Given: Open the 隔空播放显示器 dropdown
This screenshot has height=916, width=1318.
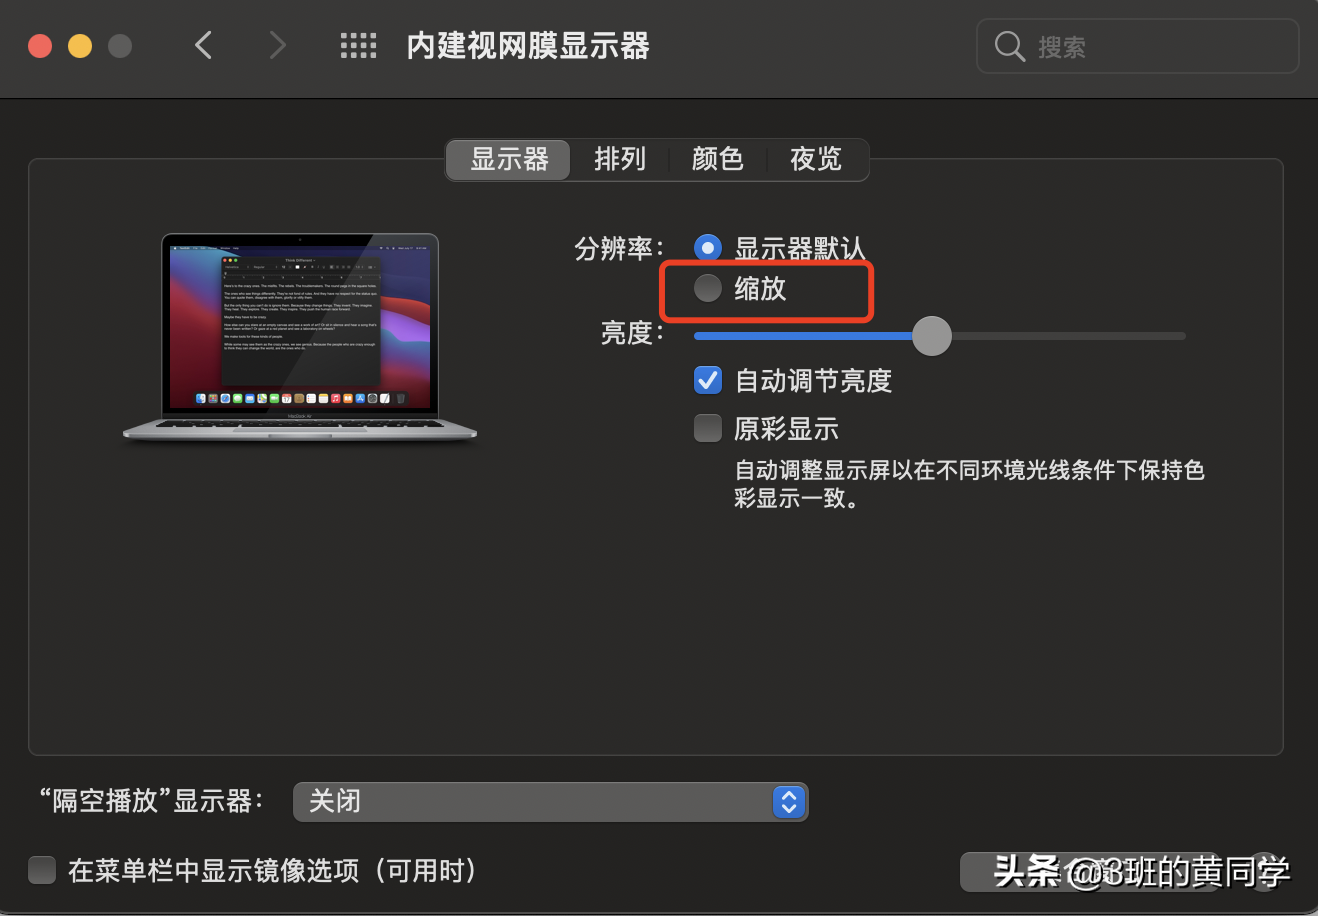Looking at the screenshot, I should pos(550,801).
